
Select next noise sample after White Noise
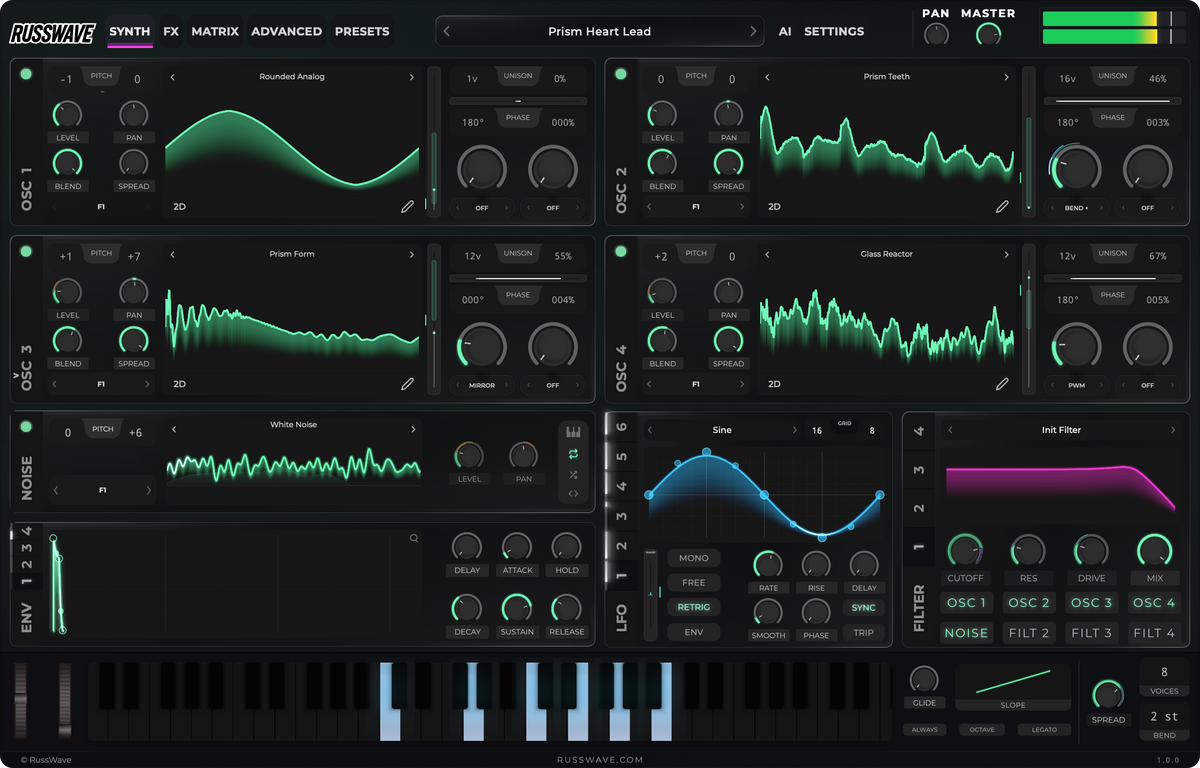tap(412, 430)
